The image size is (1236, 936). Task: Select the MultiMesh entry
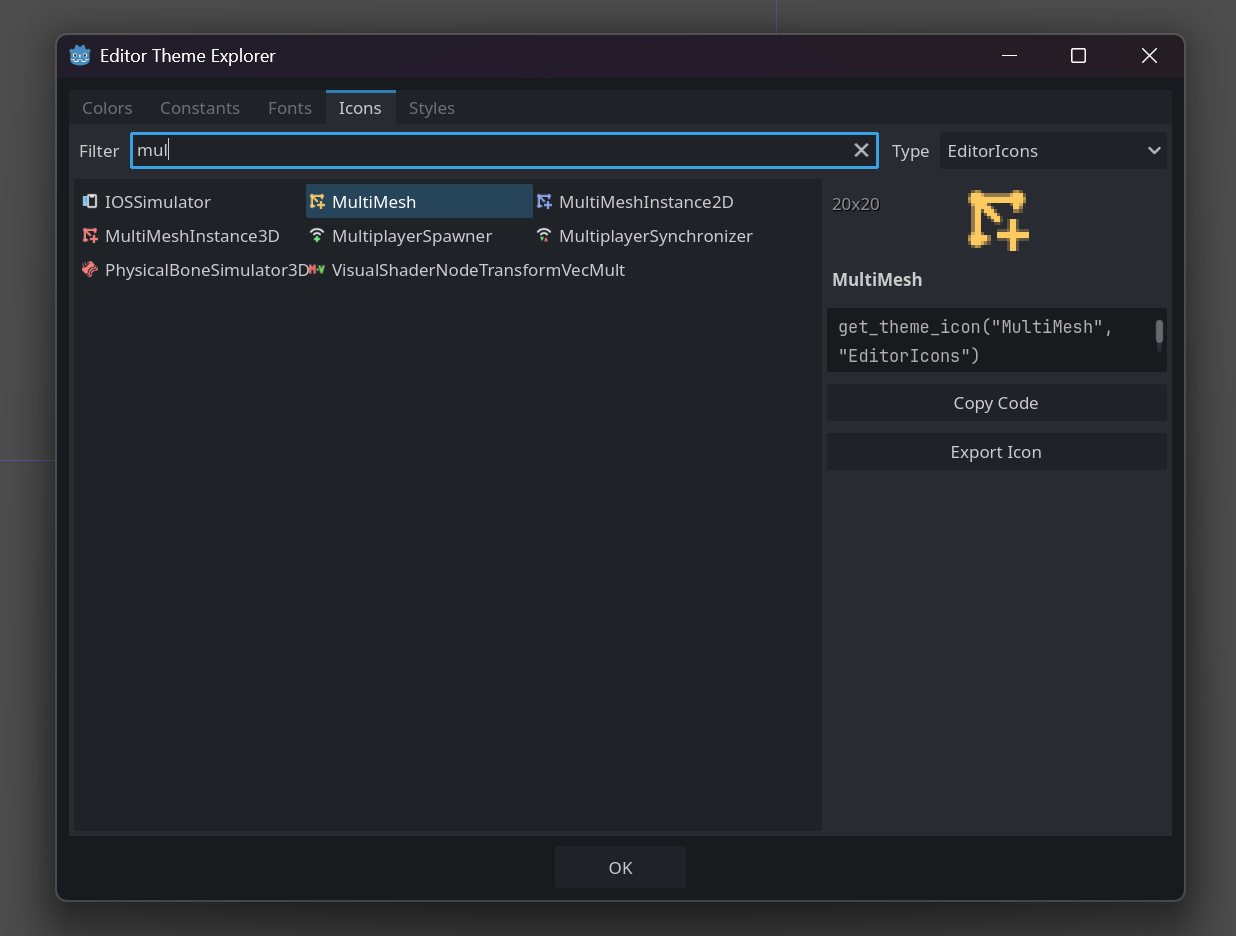point(419,202)
